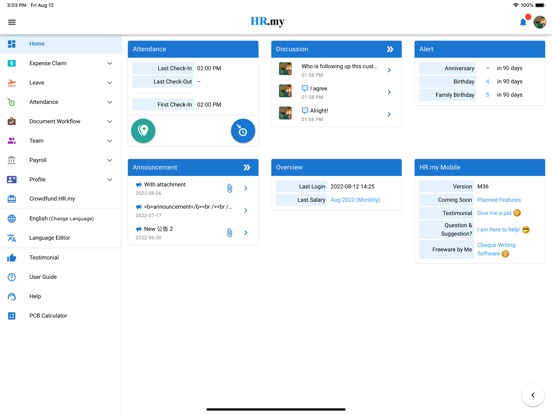Open 'Alright!' discussion arrow
This screenshot has height=414, width=552.
point(389,114)
